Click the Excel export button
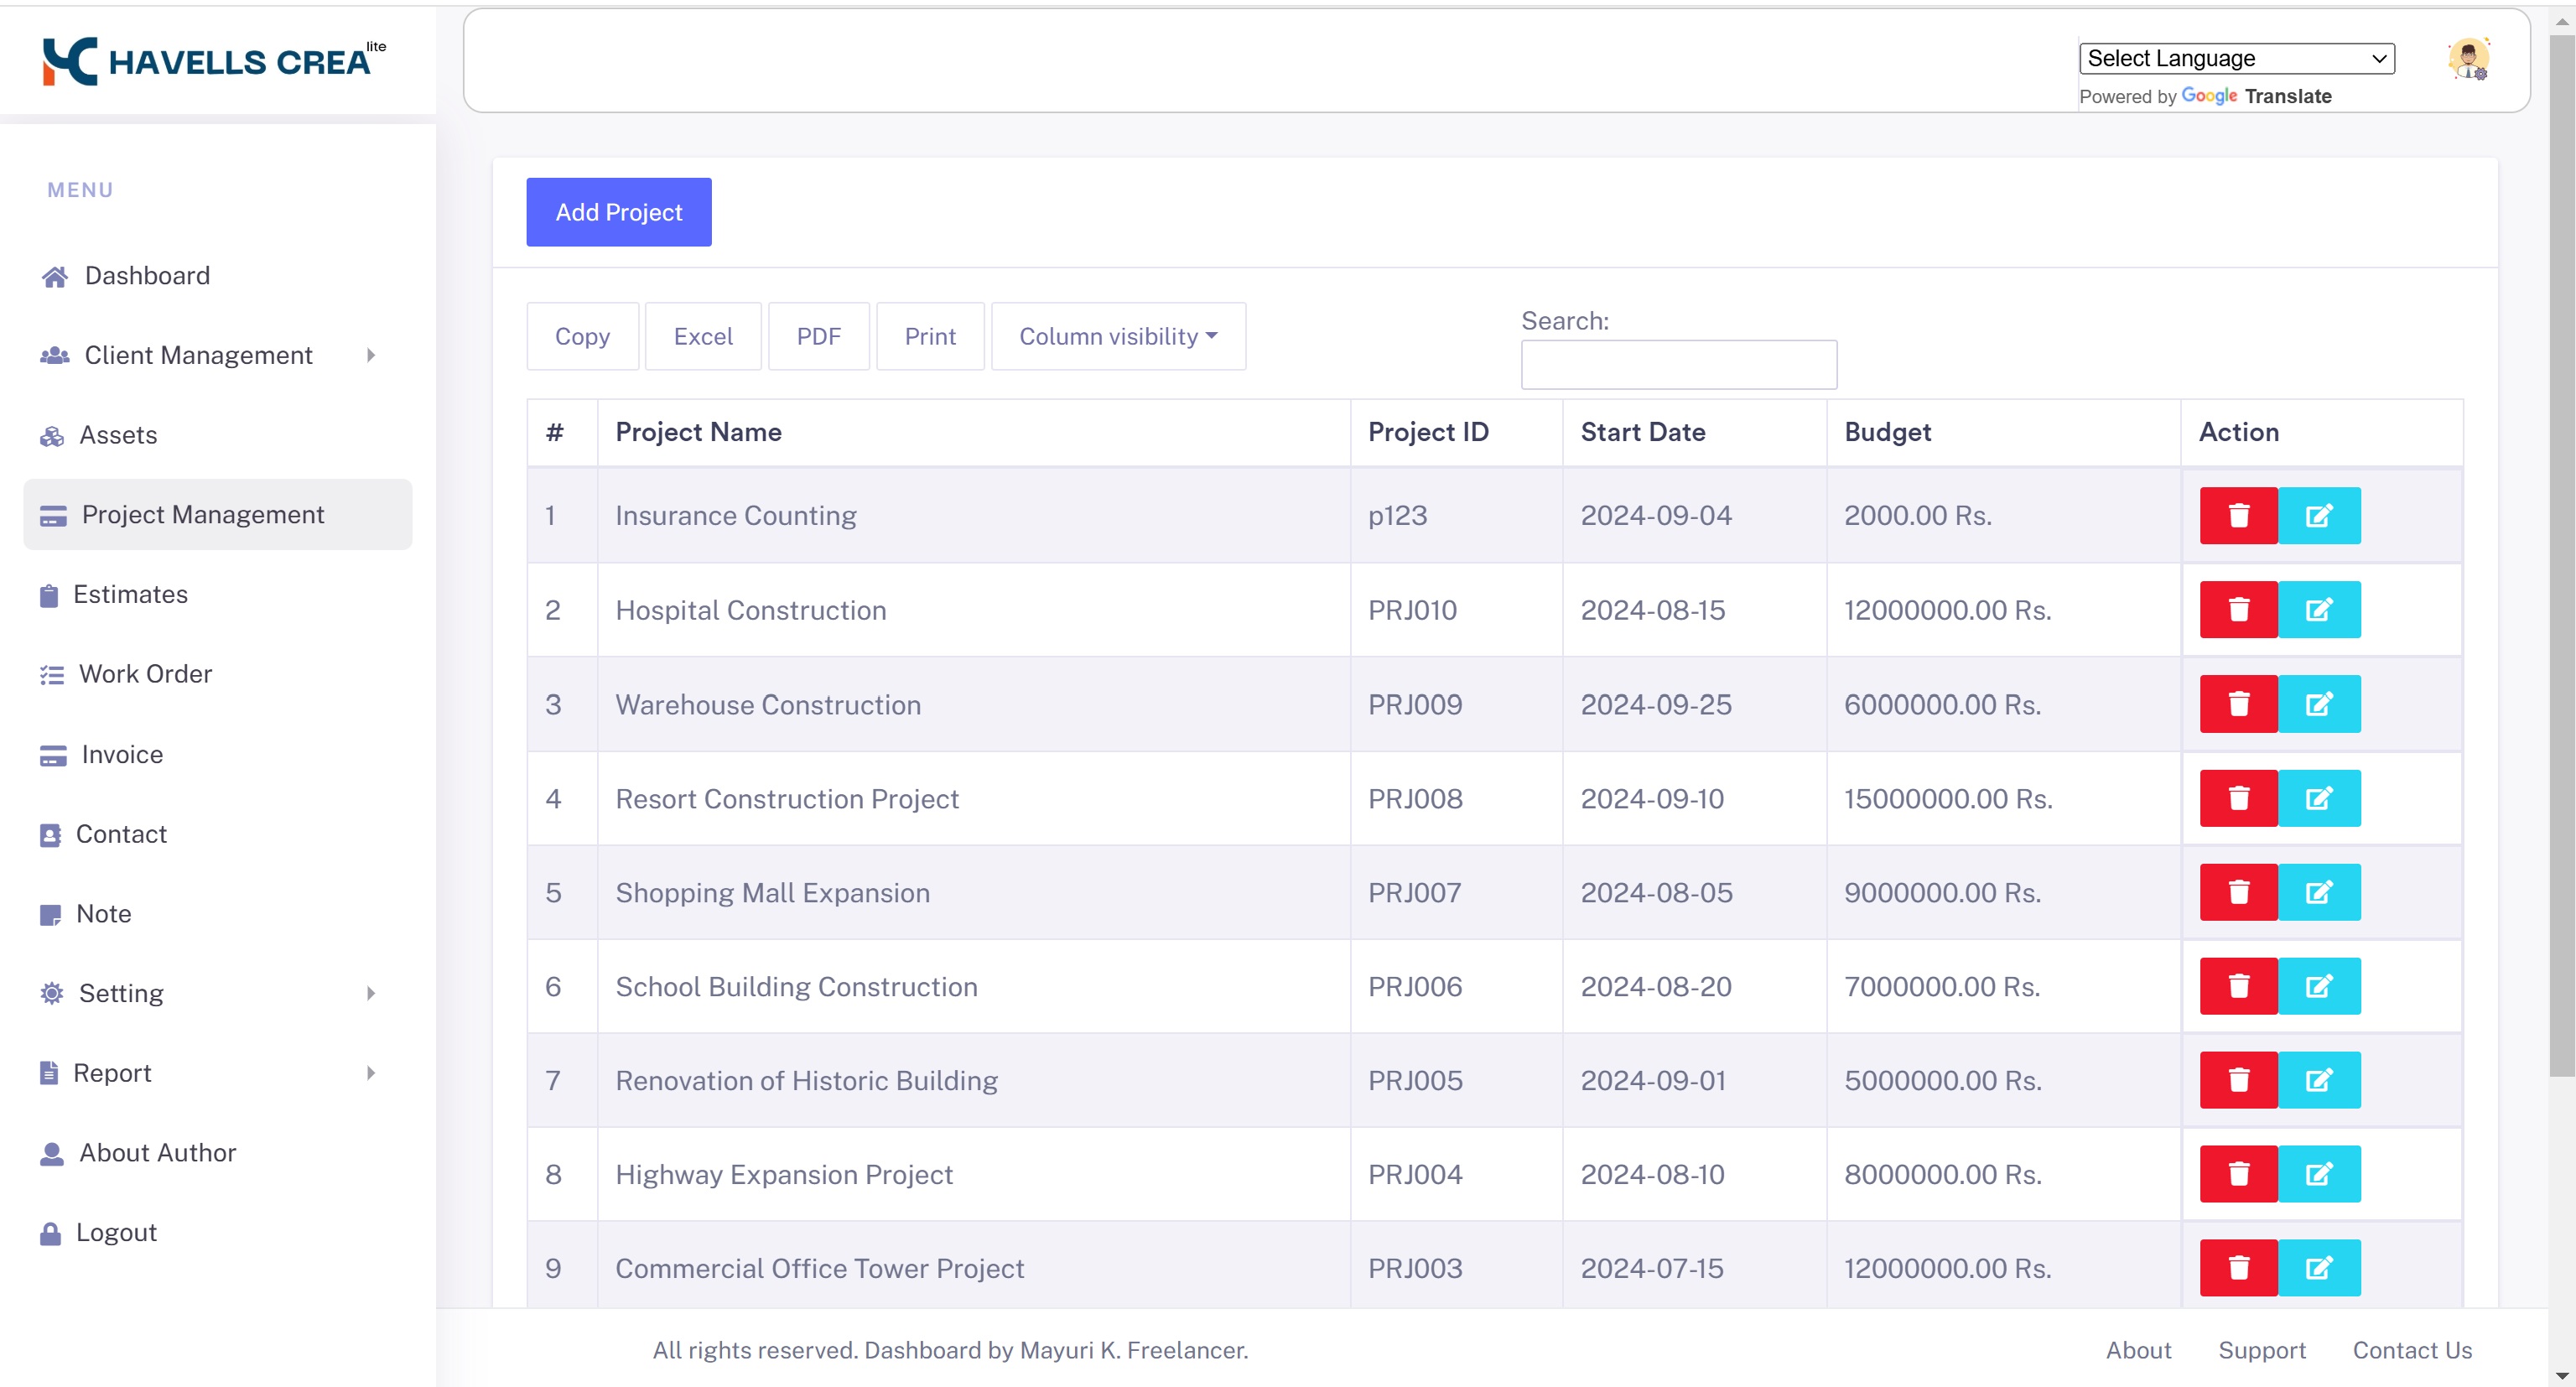 click(704, 335)
